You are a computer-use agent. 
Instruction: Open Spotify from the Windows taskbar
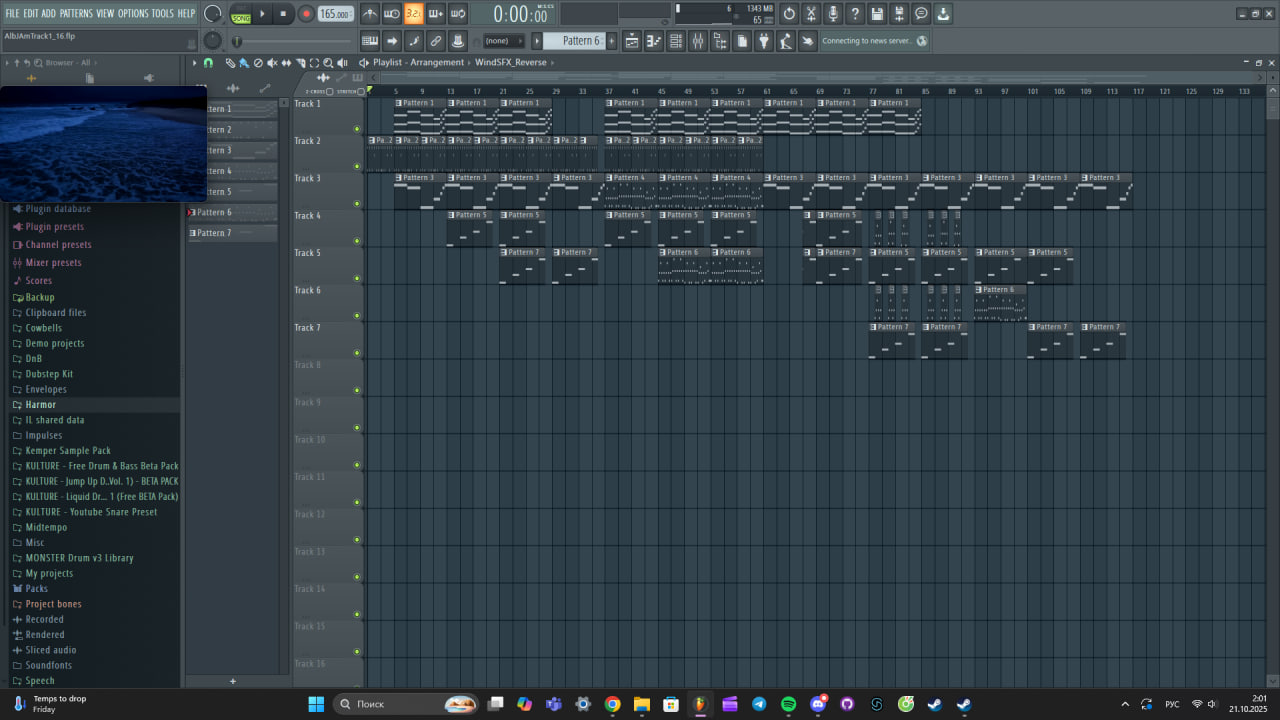[x=788, y=704]
